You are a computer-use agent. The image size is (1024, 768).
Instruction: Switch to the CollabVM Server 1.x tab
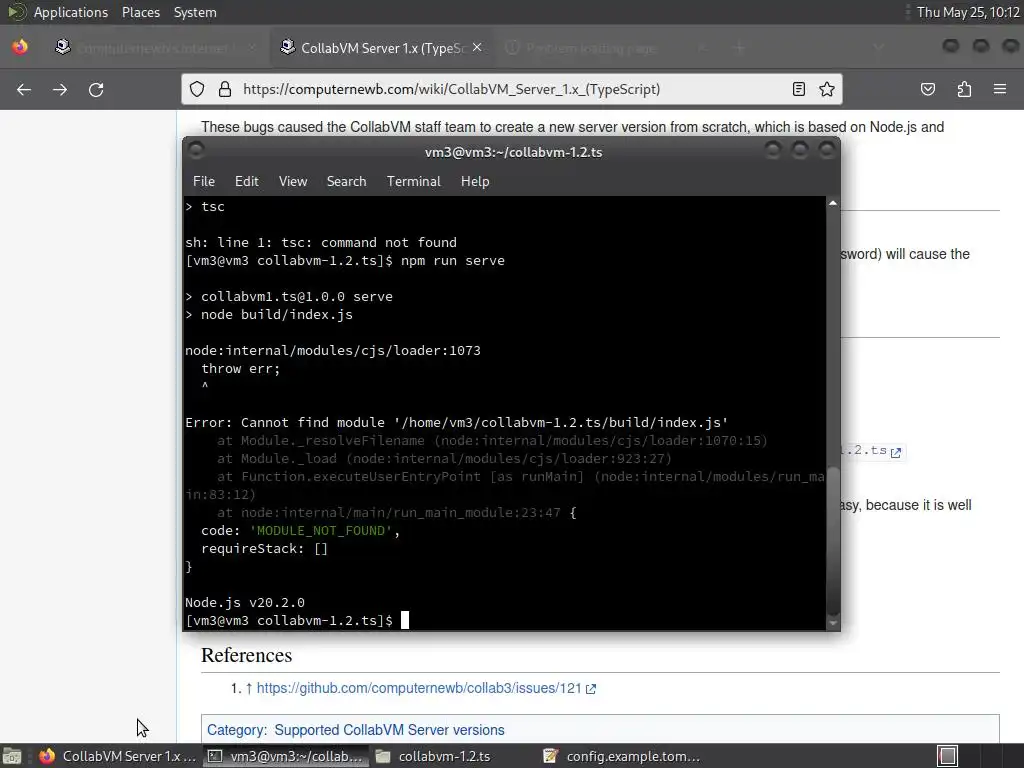[382, 48]
